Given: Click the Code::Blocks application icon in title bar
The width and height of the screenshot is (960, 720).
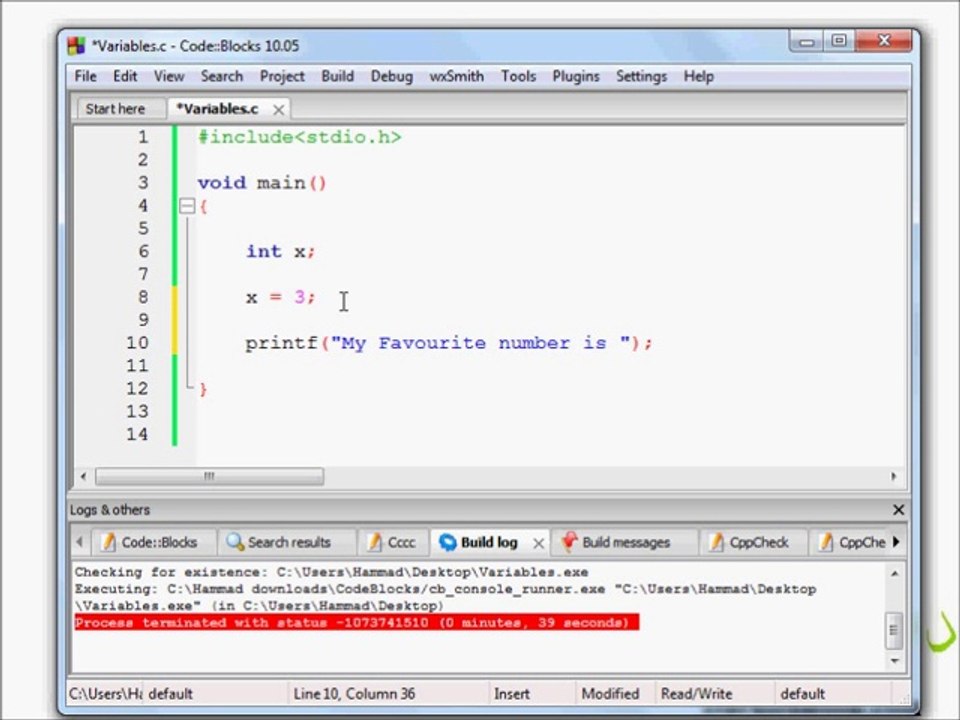Looking at the screenshot, I should (76, 46).
